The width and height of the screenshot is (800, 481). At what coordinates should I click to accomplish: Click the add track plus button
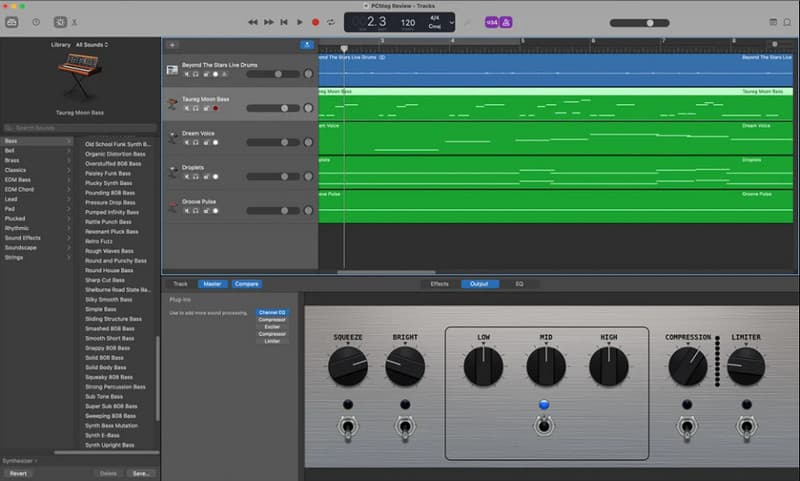pos(172,45)
